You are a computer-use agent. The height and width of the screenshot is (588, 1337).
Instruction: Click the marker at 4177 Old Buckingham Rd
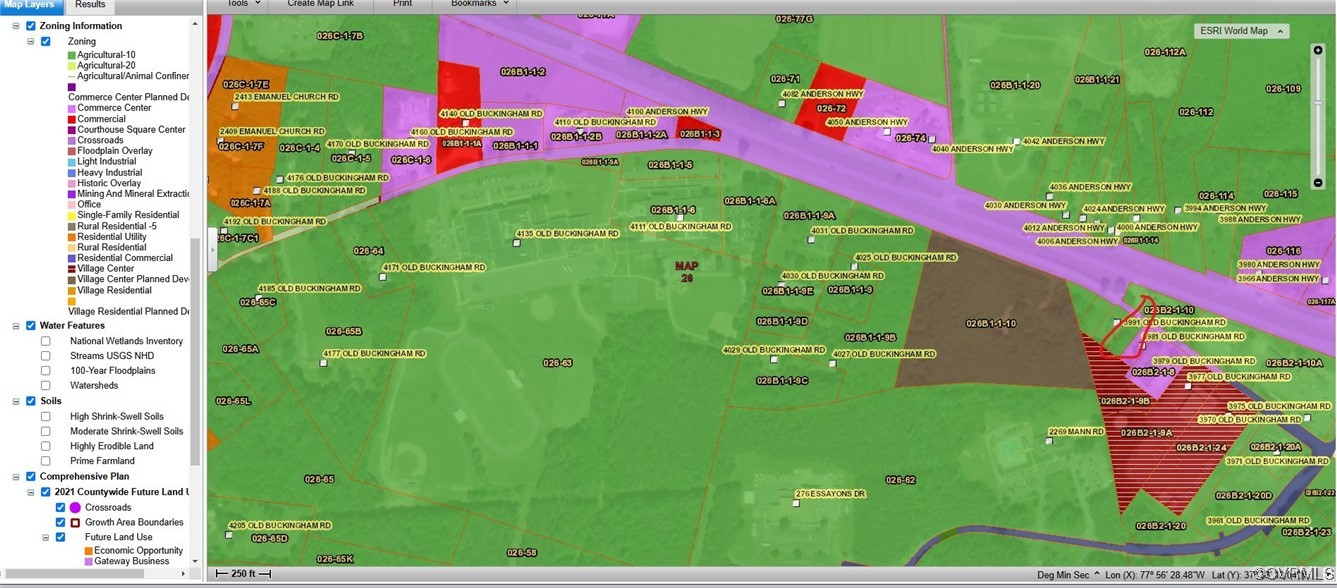[323, 364]
